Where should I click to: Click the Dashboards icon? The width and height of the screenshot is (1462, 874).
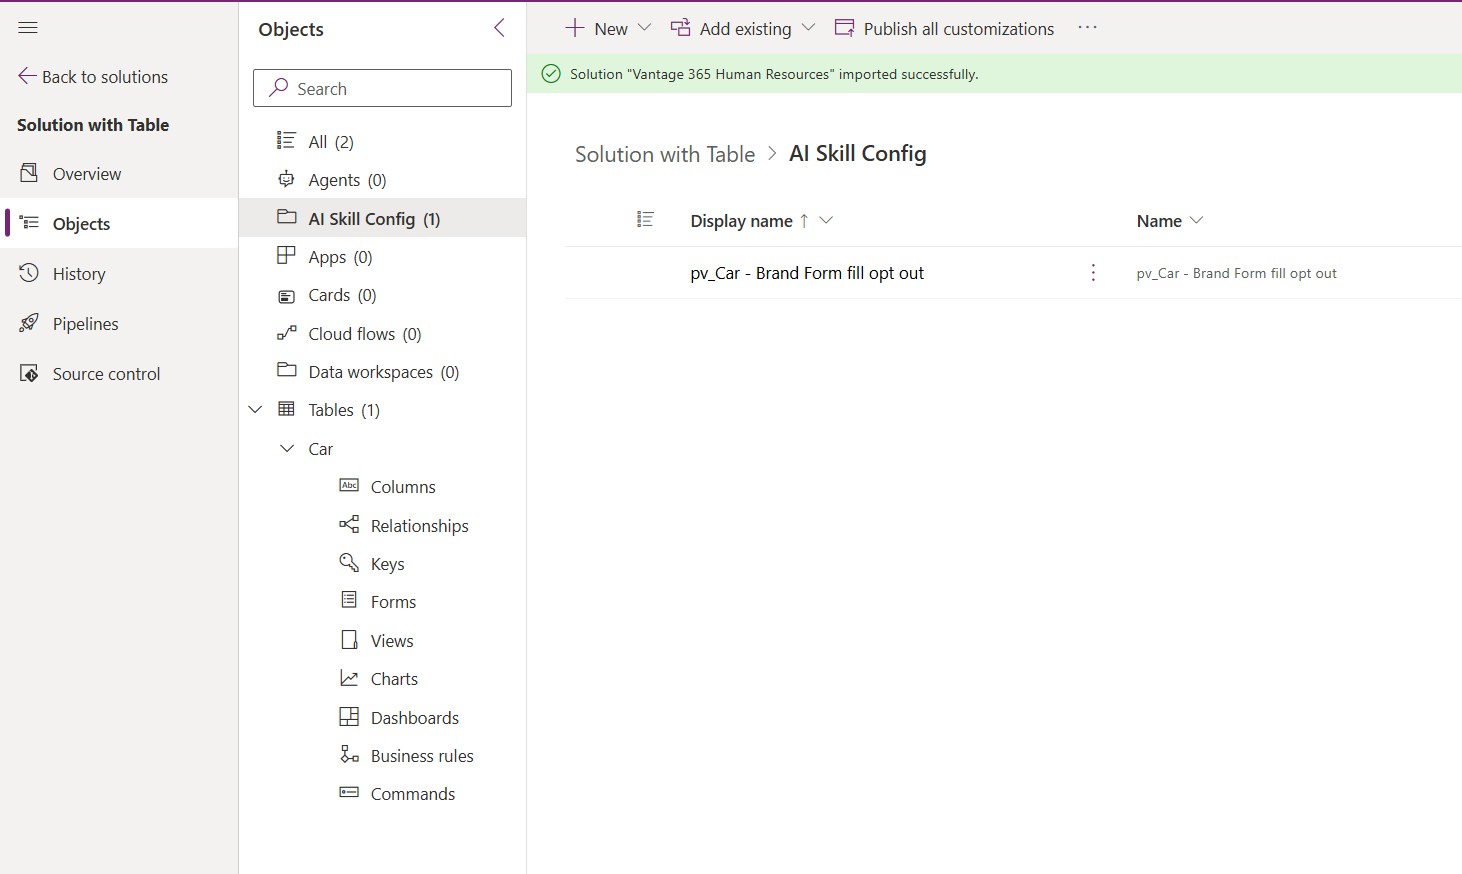point(349,716)
